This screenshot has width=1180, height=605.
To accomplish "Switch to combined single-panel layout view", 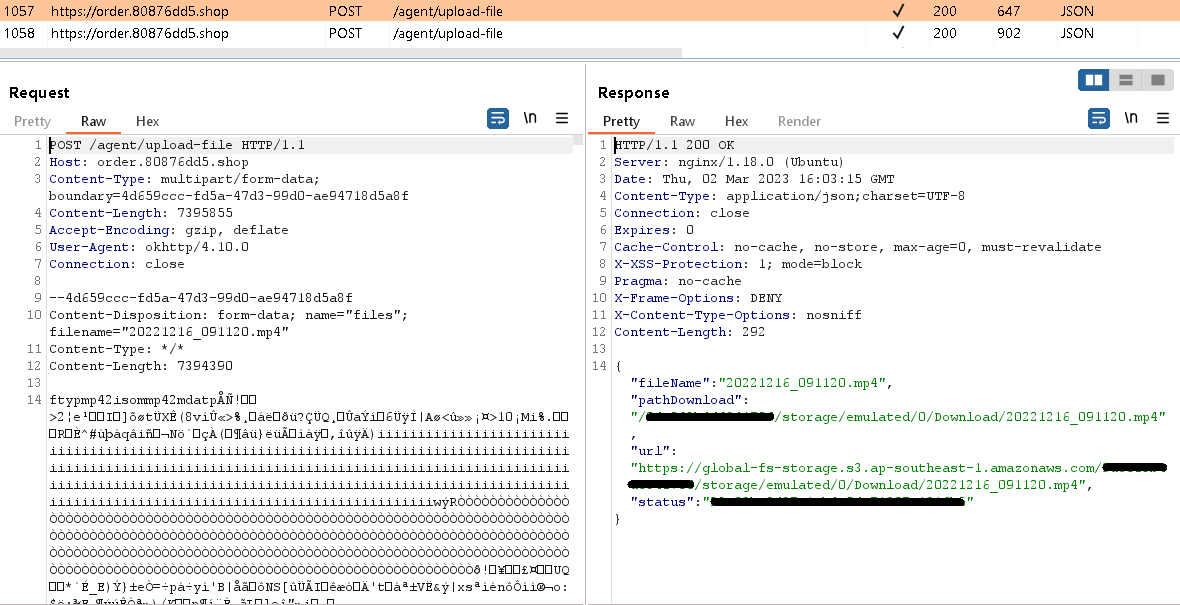I will (1158, 80).
